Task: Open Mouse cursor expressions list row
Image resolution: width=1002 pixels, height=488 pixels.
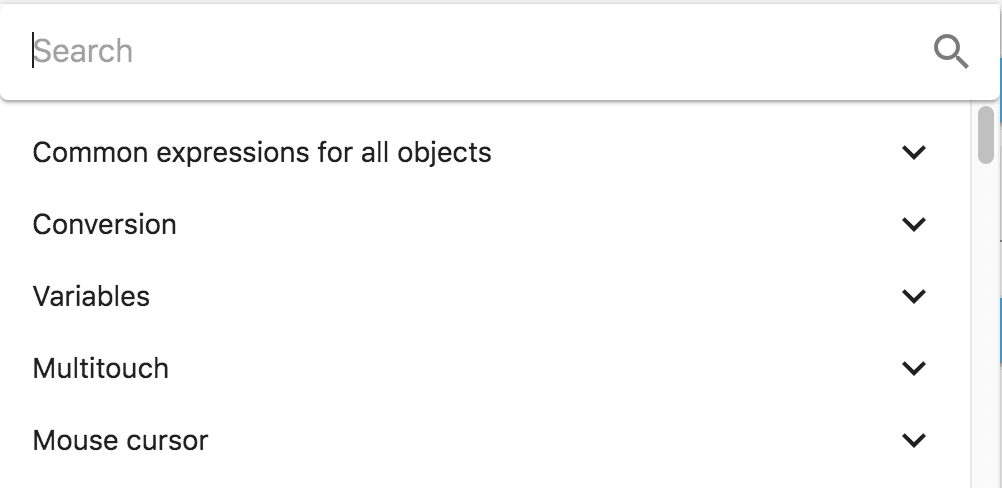Action: [480, 441]
